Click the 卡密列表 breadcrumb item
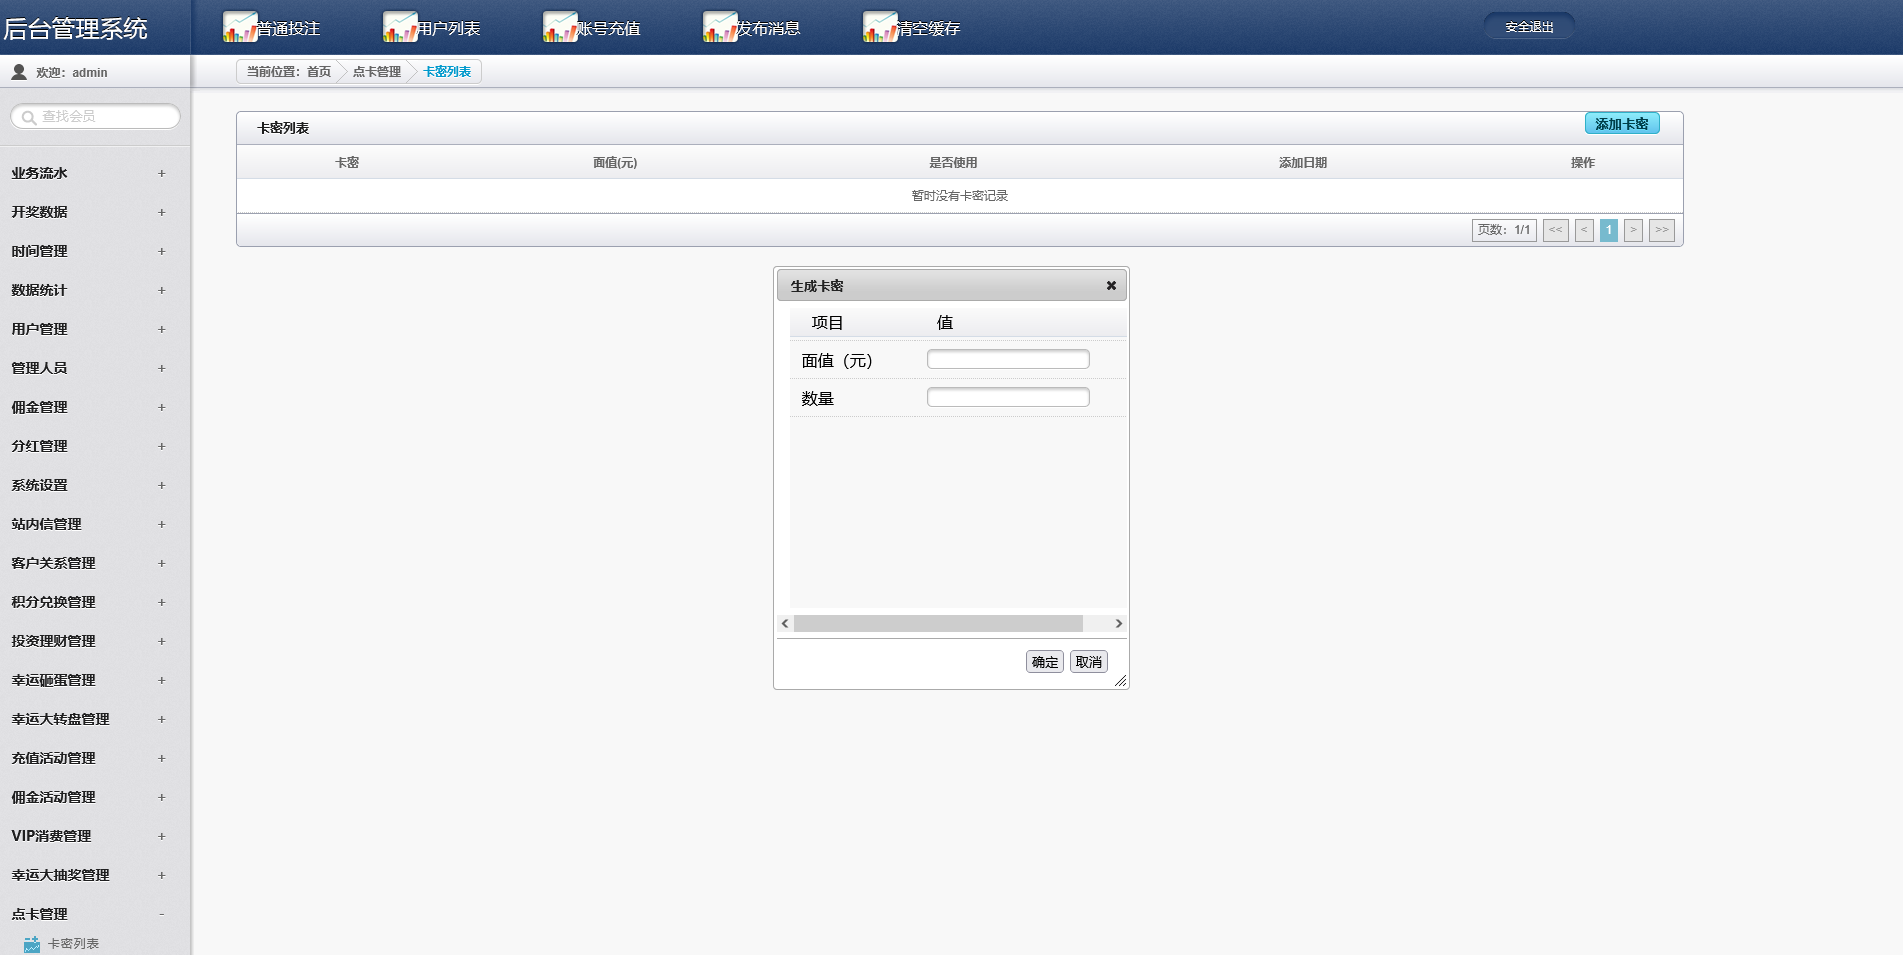Viewport: 1903px width, 955px height. (447, 72)
